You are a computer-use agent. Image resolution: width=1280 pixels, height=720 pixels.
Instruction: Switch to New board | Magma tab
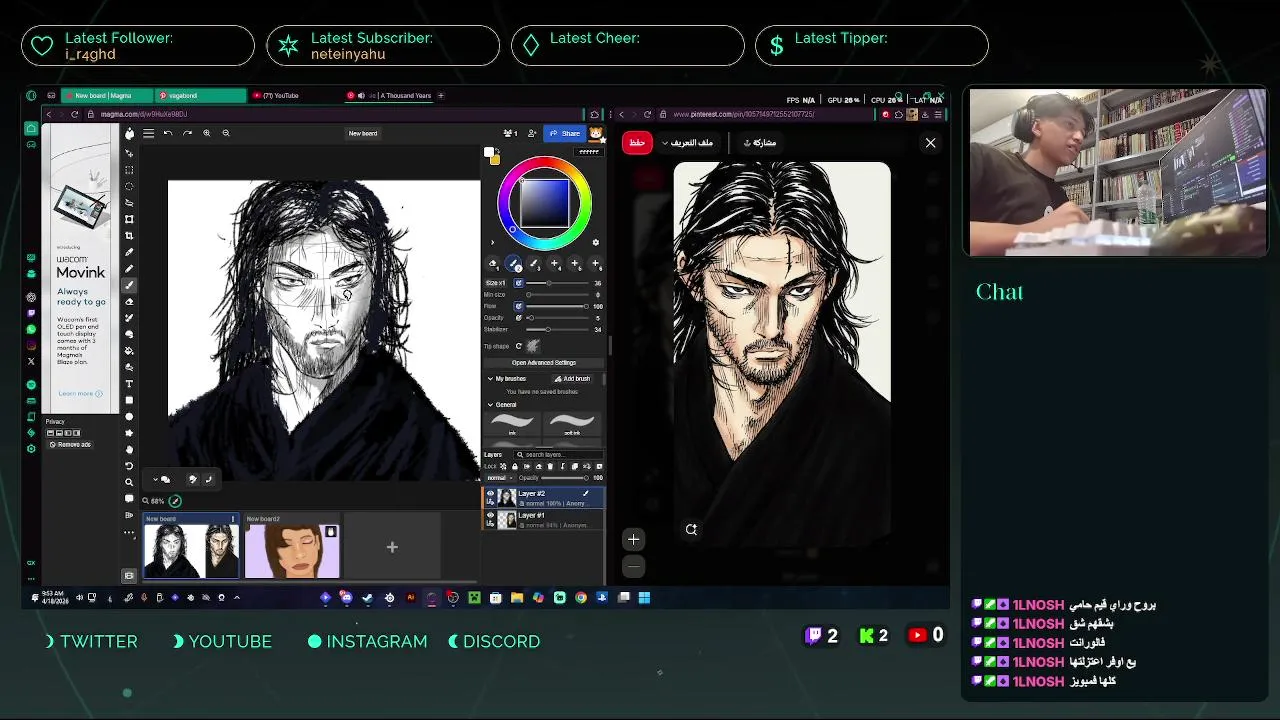104,96
